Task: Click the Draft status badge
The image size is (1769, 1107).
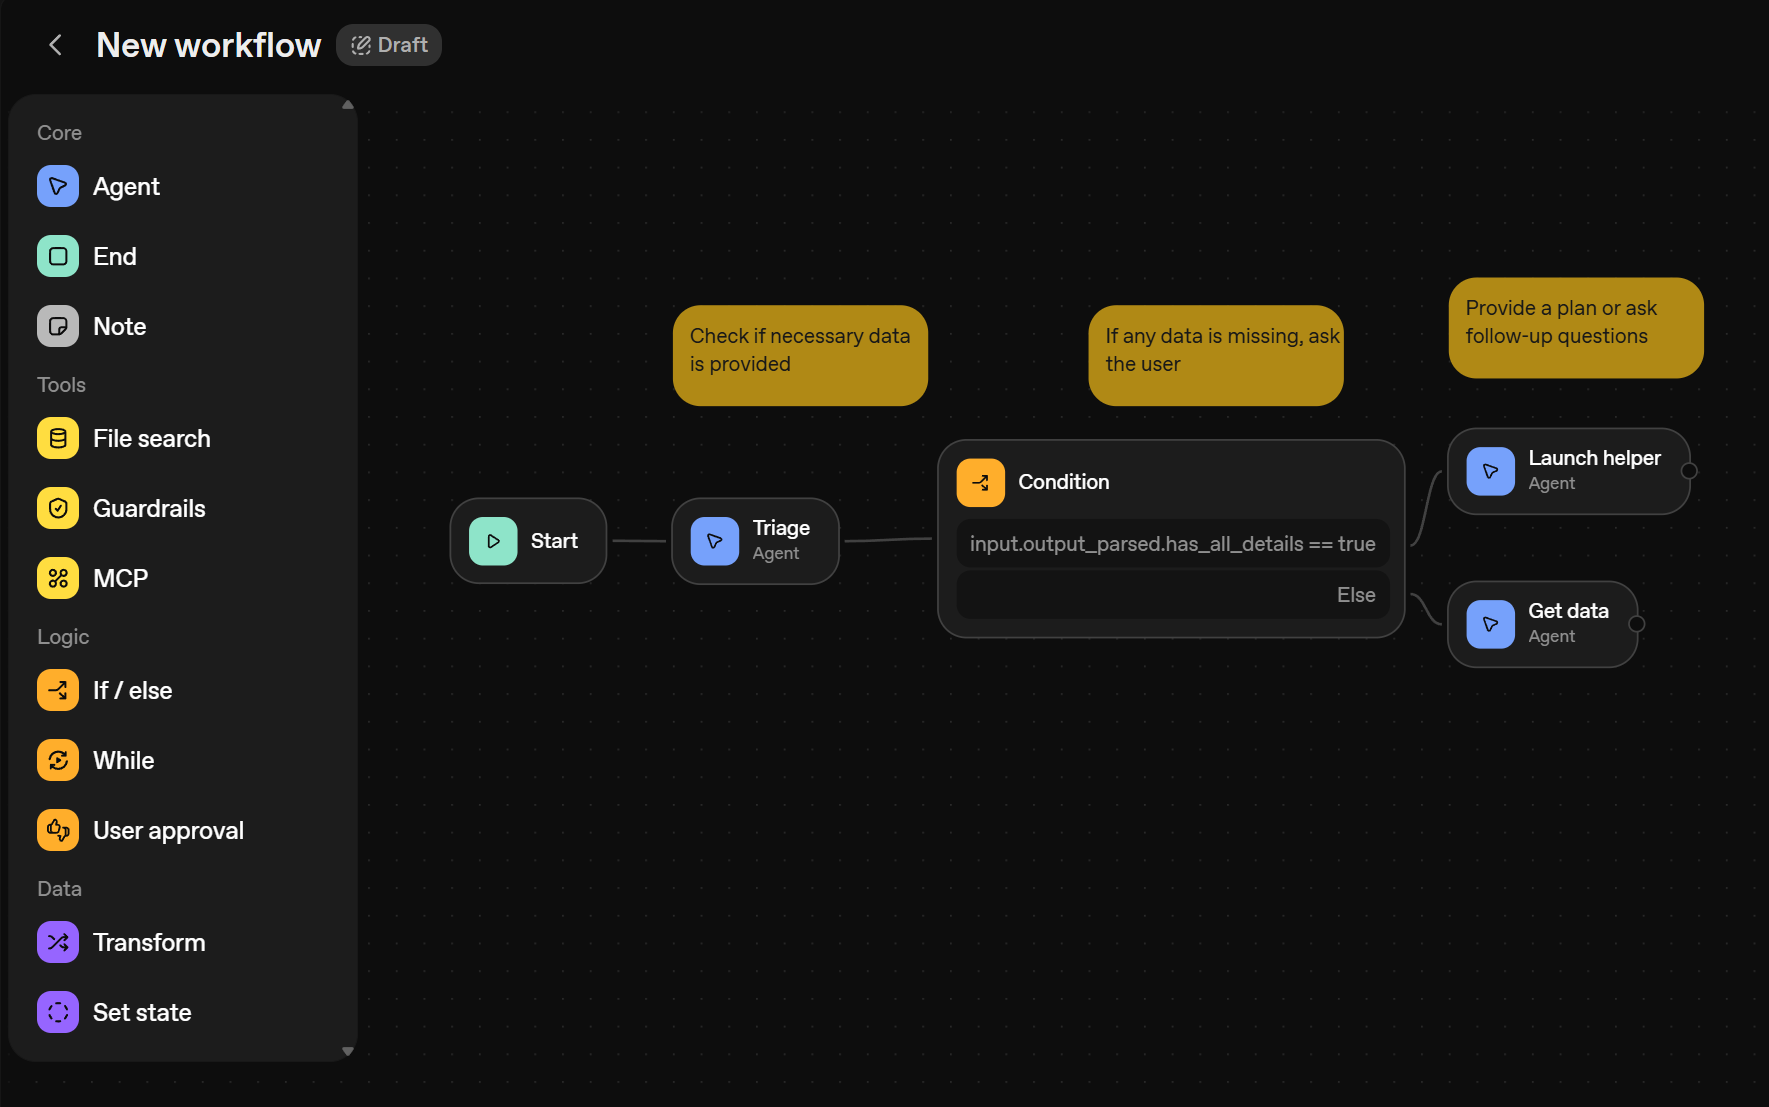Action: (x=389, y=45)
